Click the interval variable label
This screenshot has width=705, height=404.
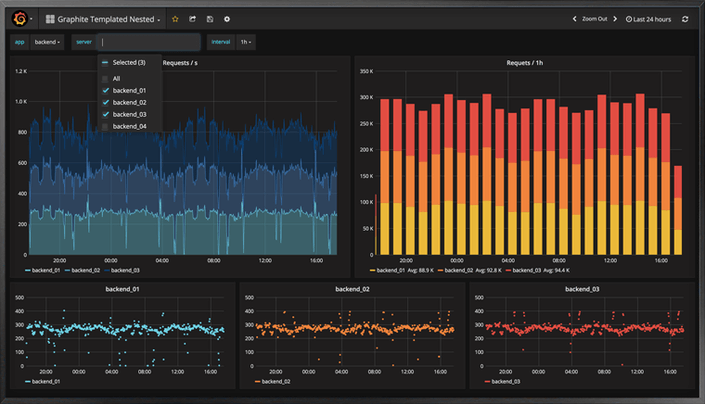click(220, 42)
